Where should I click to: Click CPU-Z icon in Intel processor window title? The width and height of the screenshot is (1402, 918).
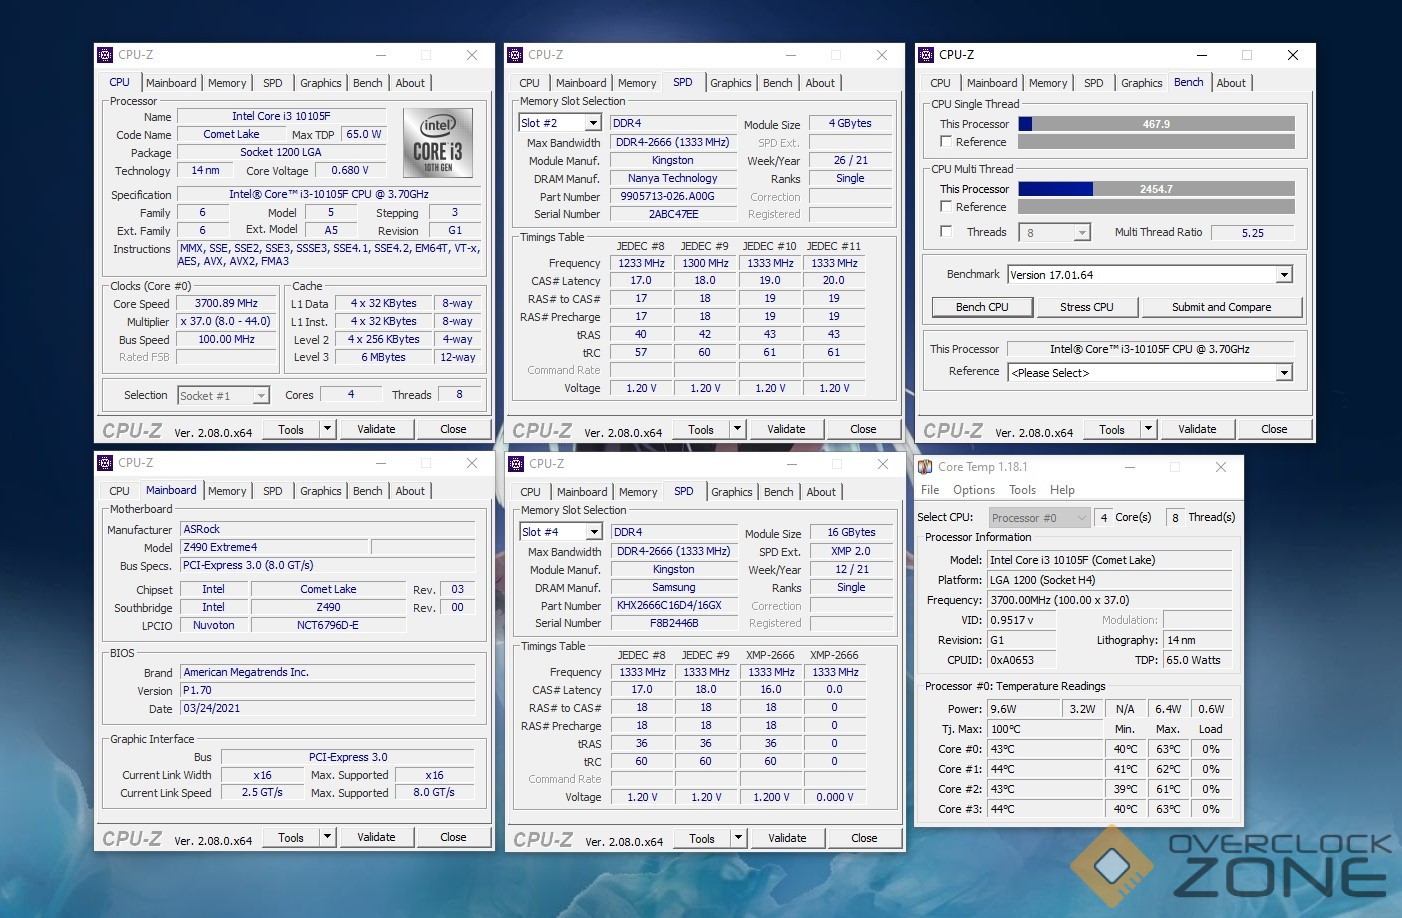105,55
